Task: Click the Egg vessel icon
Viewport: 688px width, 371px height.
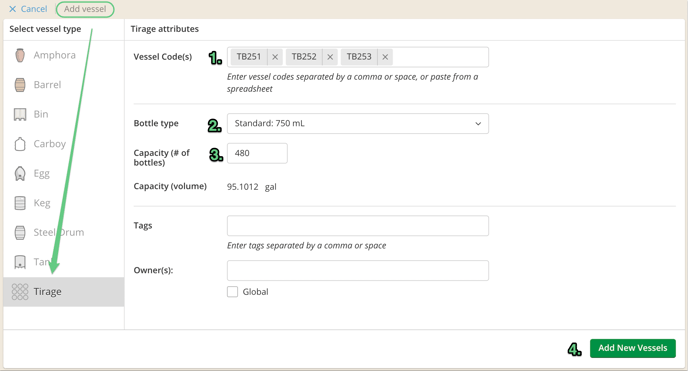Action: (20, 174)
